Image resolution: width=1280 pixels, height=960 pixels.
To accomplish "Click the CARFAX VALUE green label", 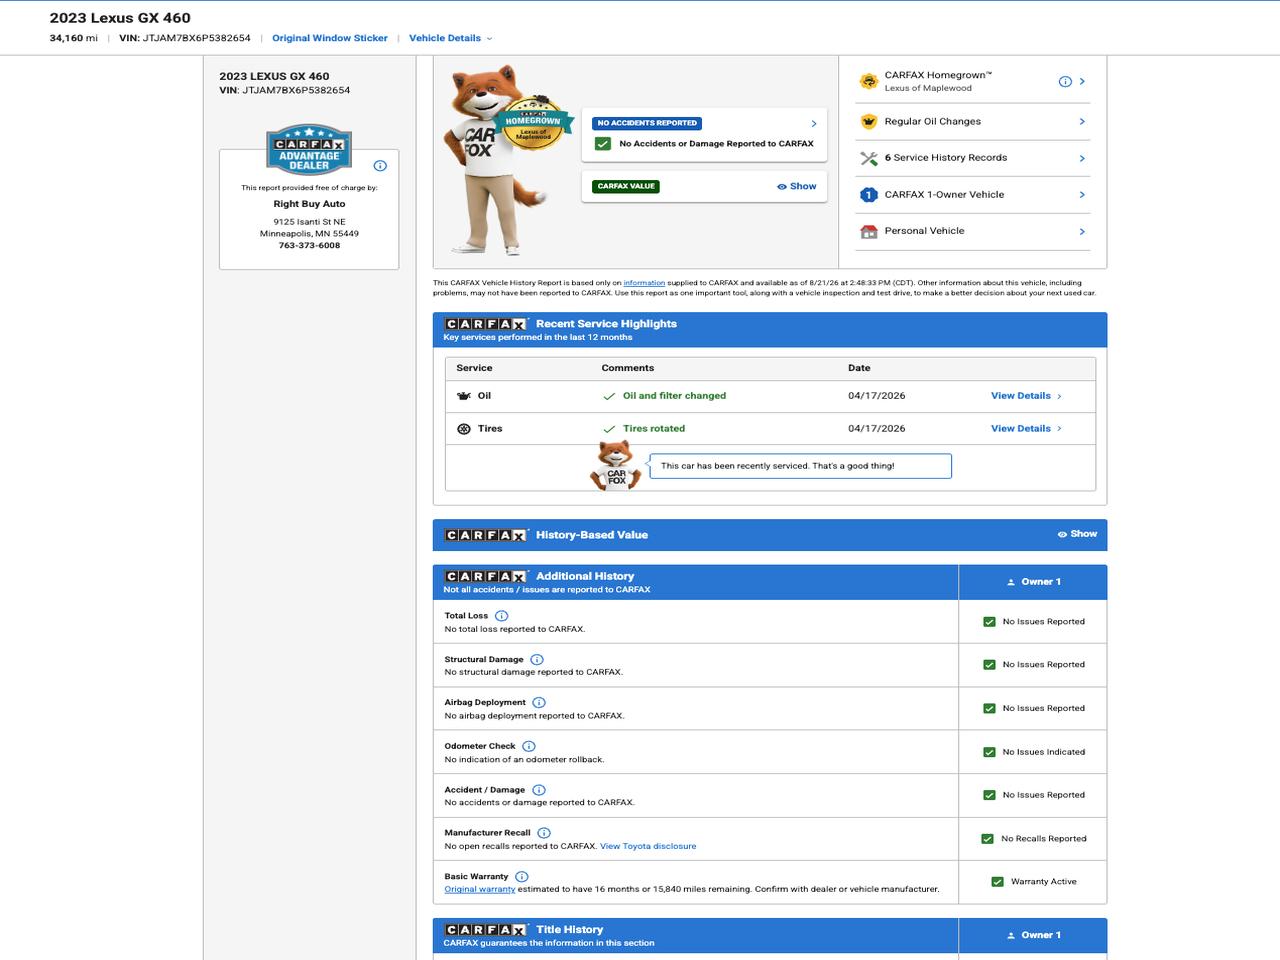I will pyautogui.click(x=626, y=186).
